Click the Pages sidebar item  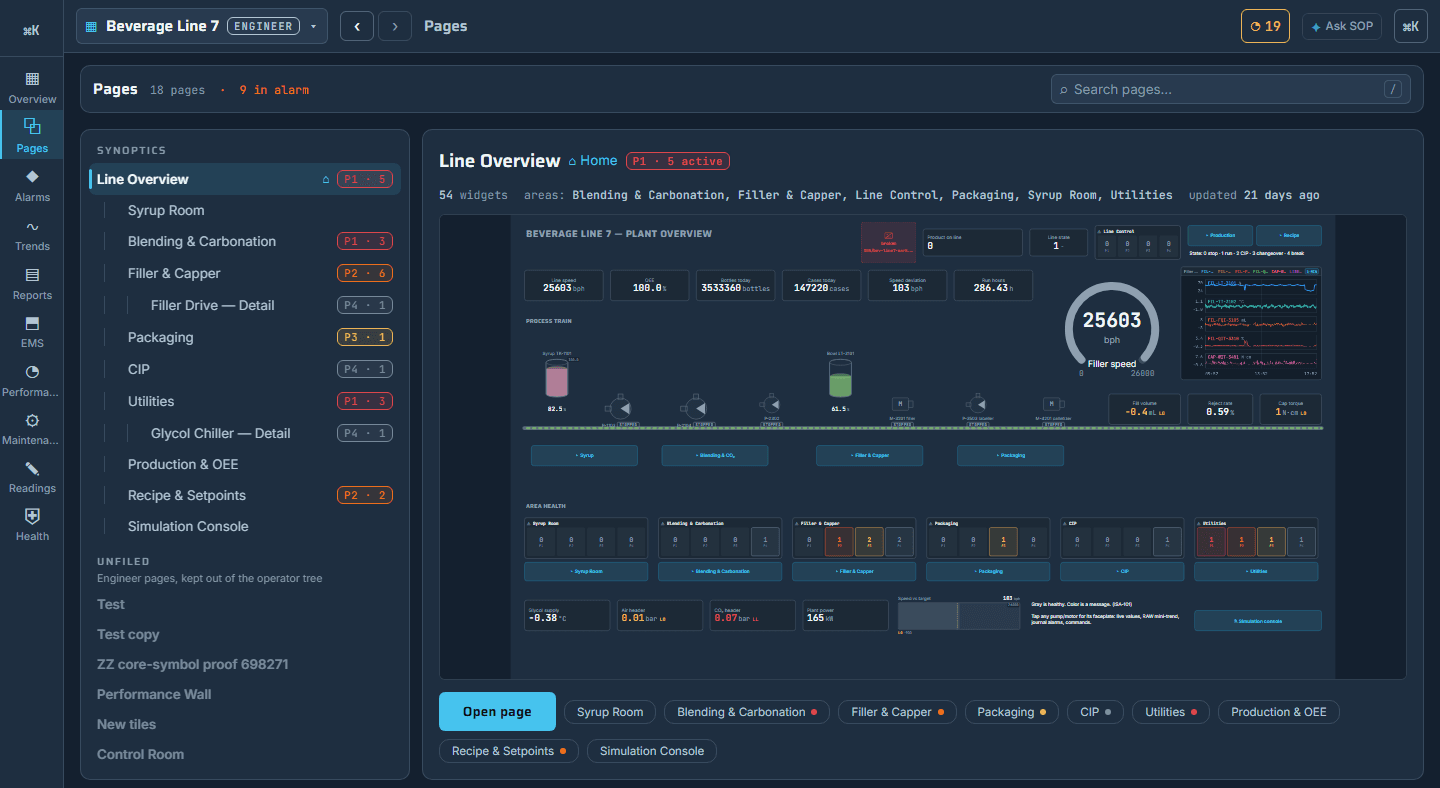click(x=32, y=136)
